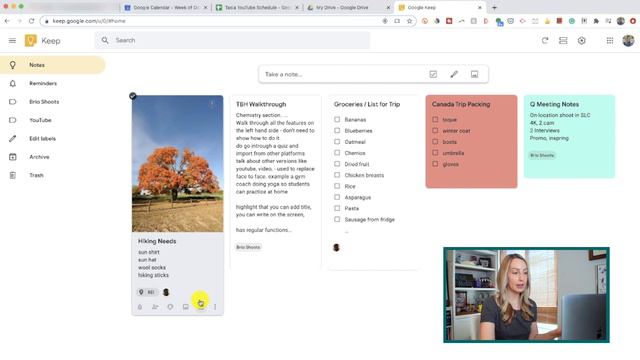Check the Pasta item

[337, 208]
